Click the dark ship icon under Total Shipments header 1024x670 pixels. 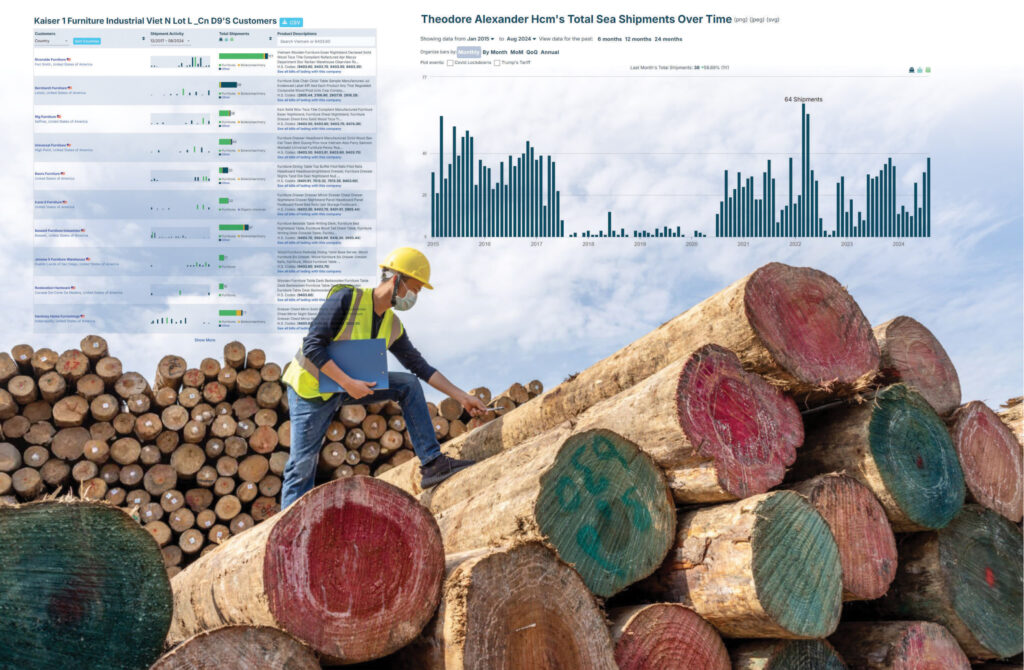[x=221, y=40]
